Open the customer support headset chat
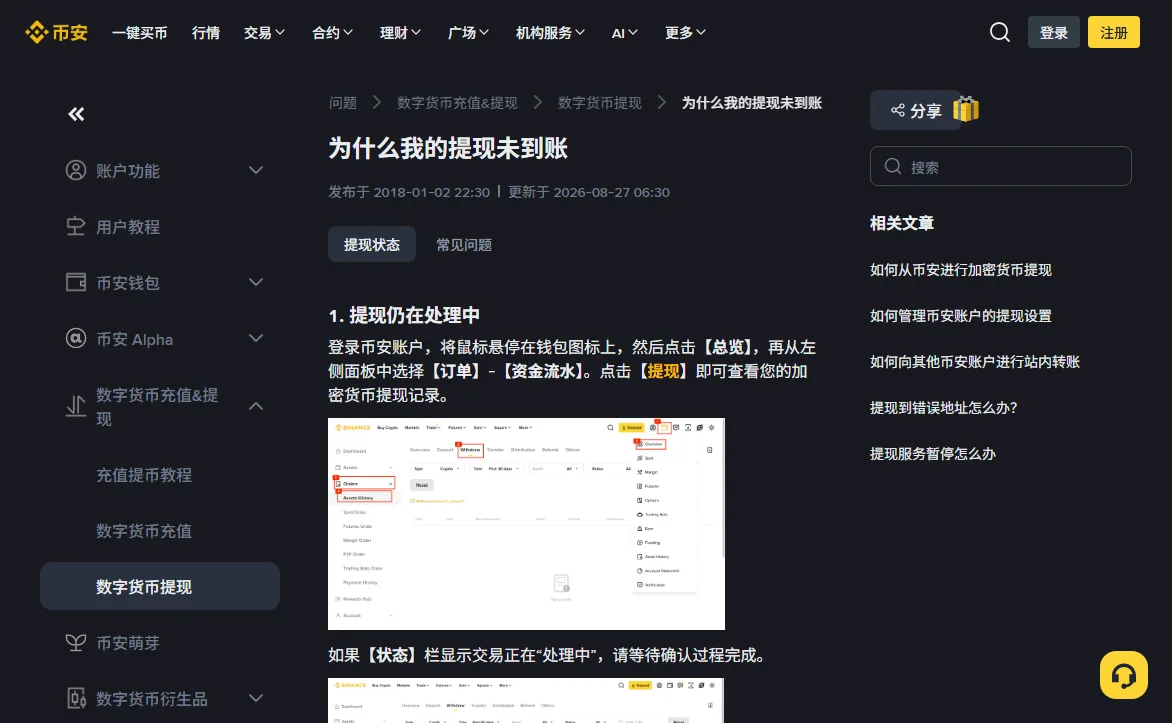1172x723 pixels. [x=1123, y=675]
